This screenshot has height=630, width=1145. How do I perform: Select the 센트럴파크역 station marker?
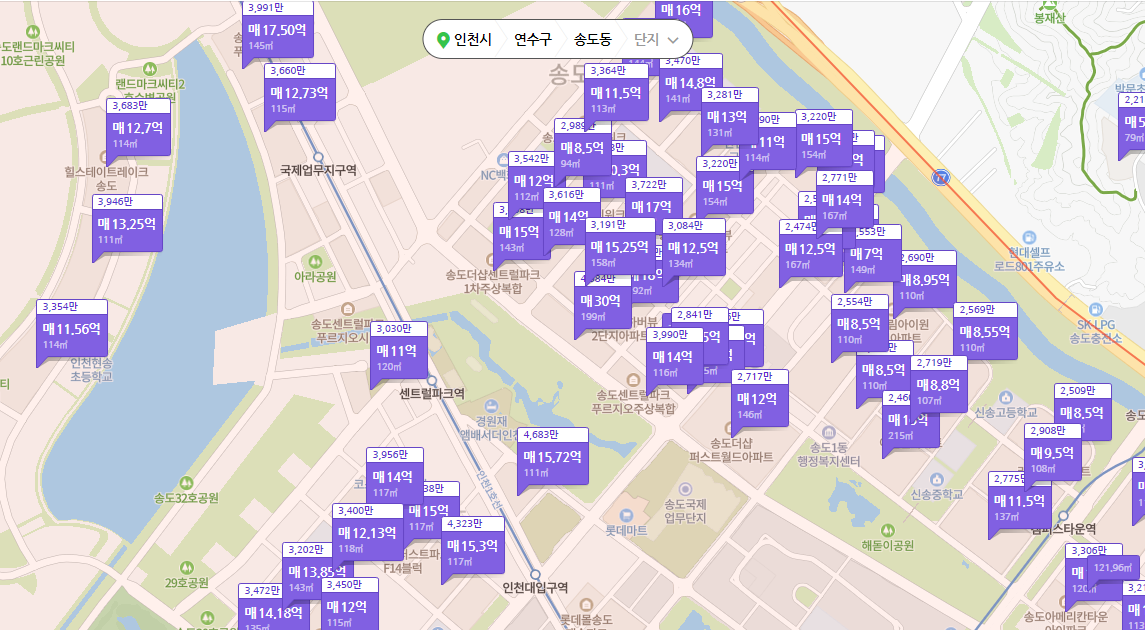pyautogui.click(x=432, y=380)
